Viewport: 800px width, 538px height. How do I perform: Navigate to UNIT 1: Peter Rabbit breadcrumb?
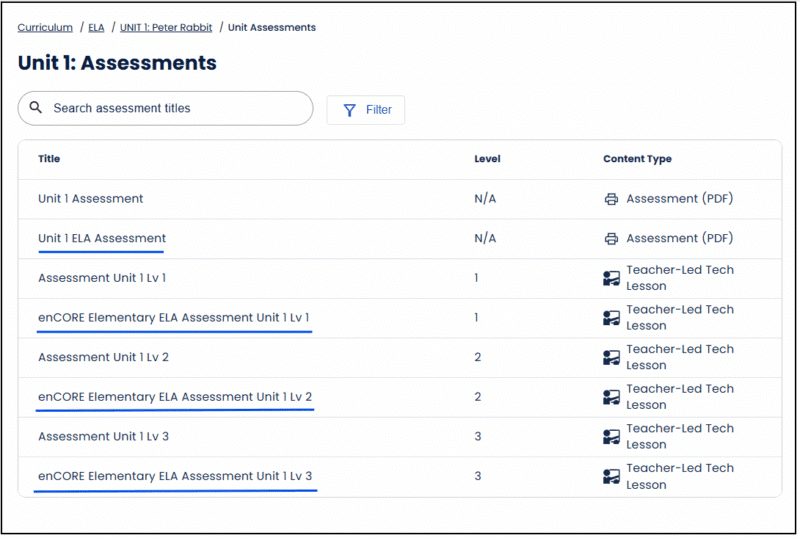click(166, 28)
